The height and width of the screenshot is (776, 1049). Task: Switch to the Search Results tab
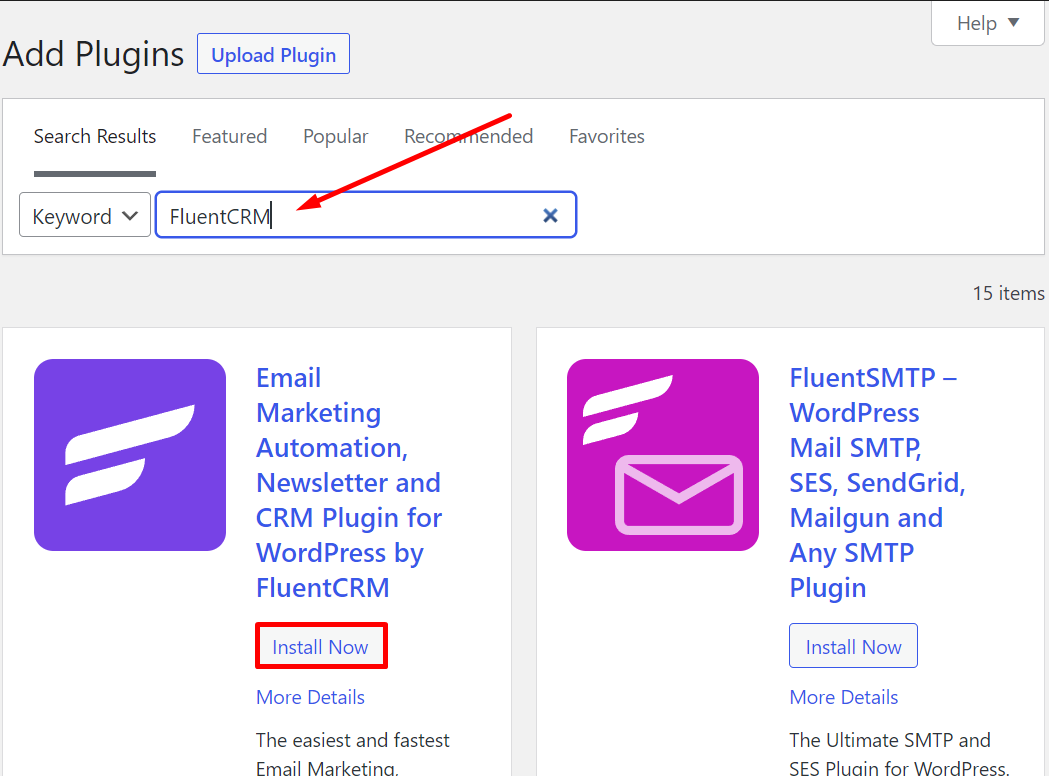coord(95,136)
